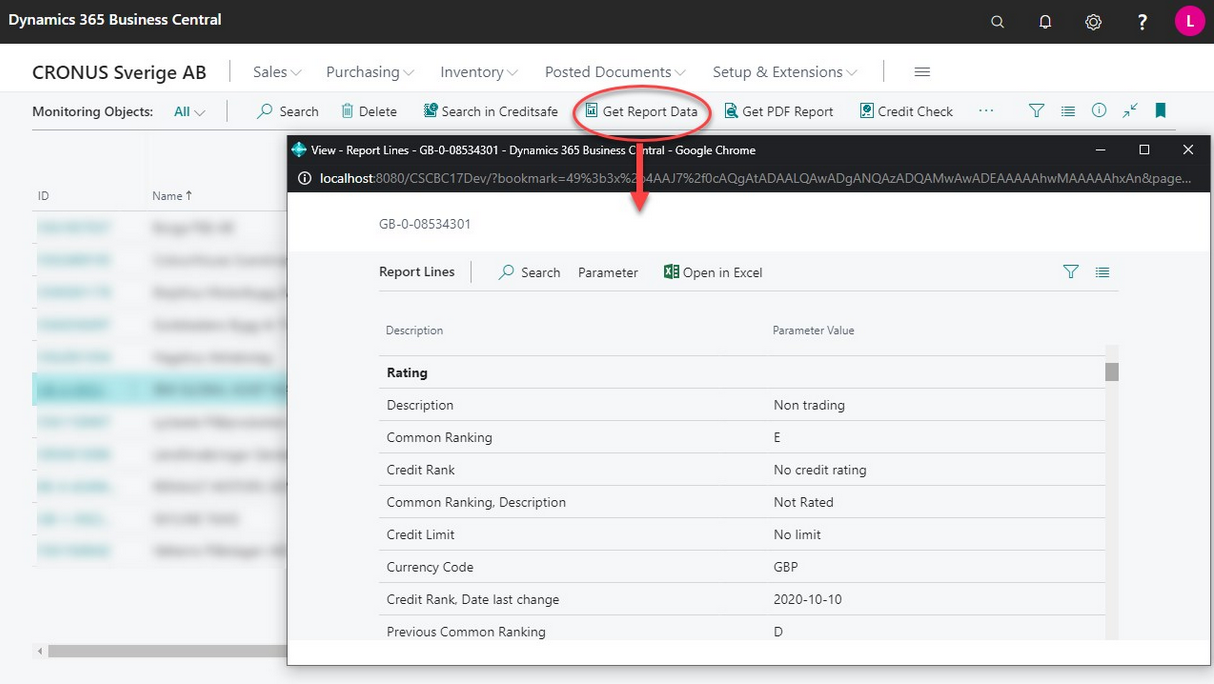Viewport: 1214px width, 684px height.
Task: Open the Monitoring Objects All filter
Action: 189,112
